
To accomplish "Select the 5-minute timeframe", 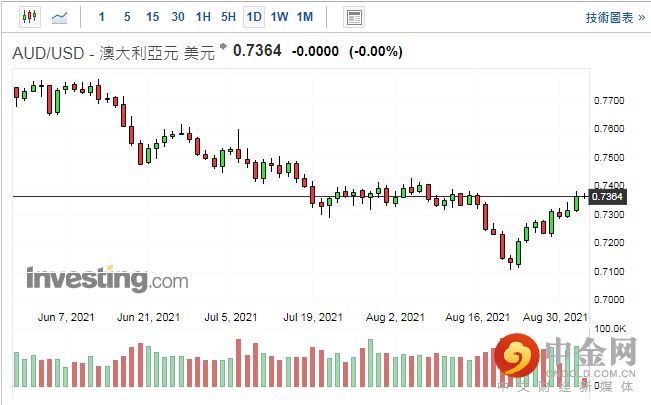I will pyautogui.click(x=126, y=17).
